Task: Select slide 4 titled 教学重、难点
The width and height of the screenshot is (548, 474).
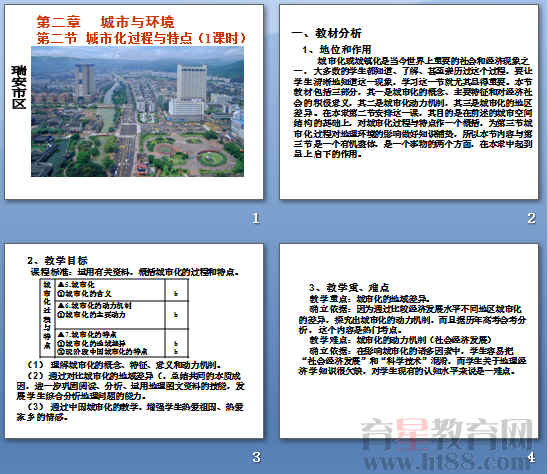Action: [x=409, y=341]
